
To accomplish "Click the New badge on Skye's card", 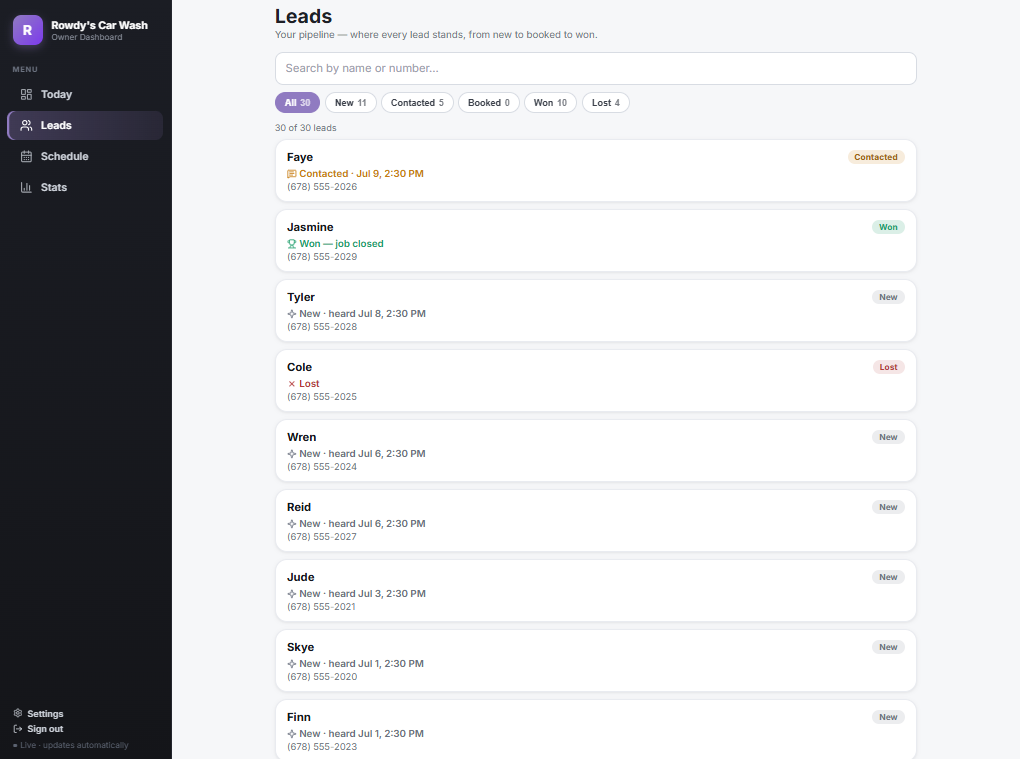I will click(888, 647).
